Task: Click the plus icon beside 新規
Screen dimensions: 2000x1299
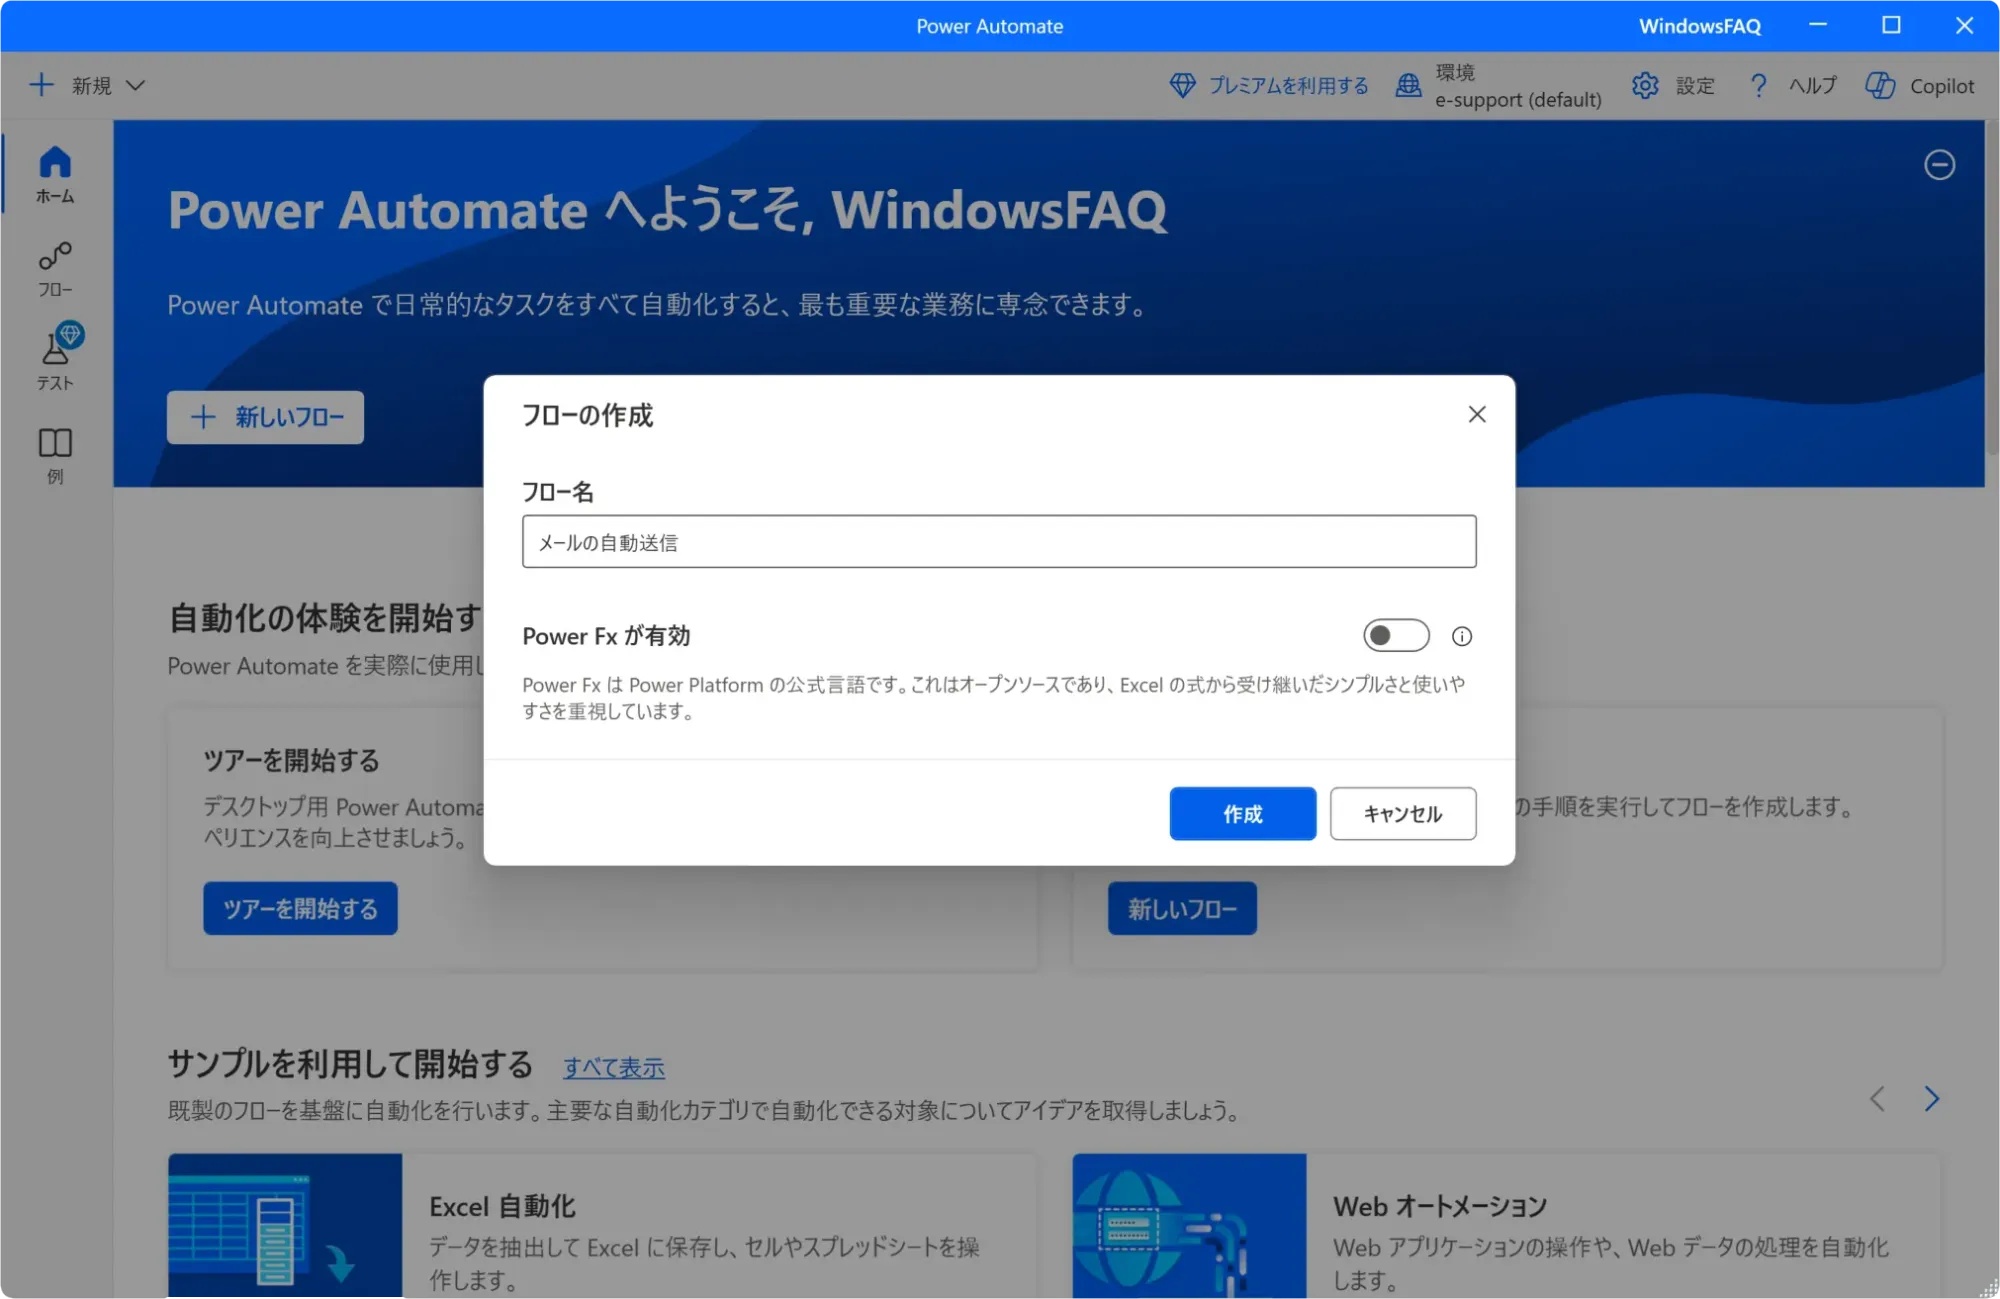Action: [41, 85]
